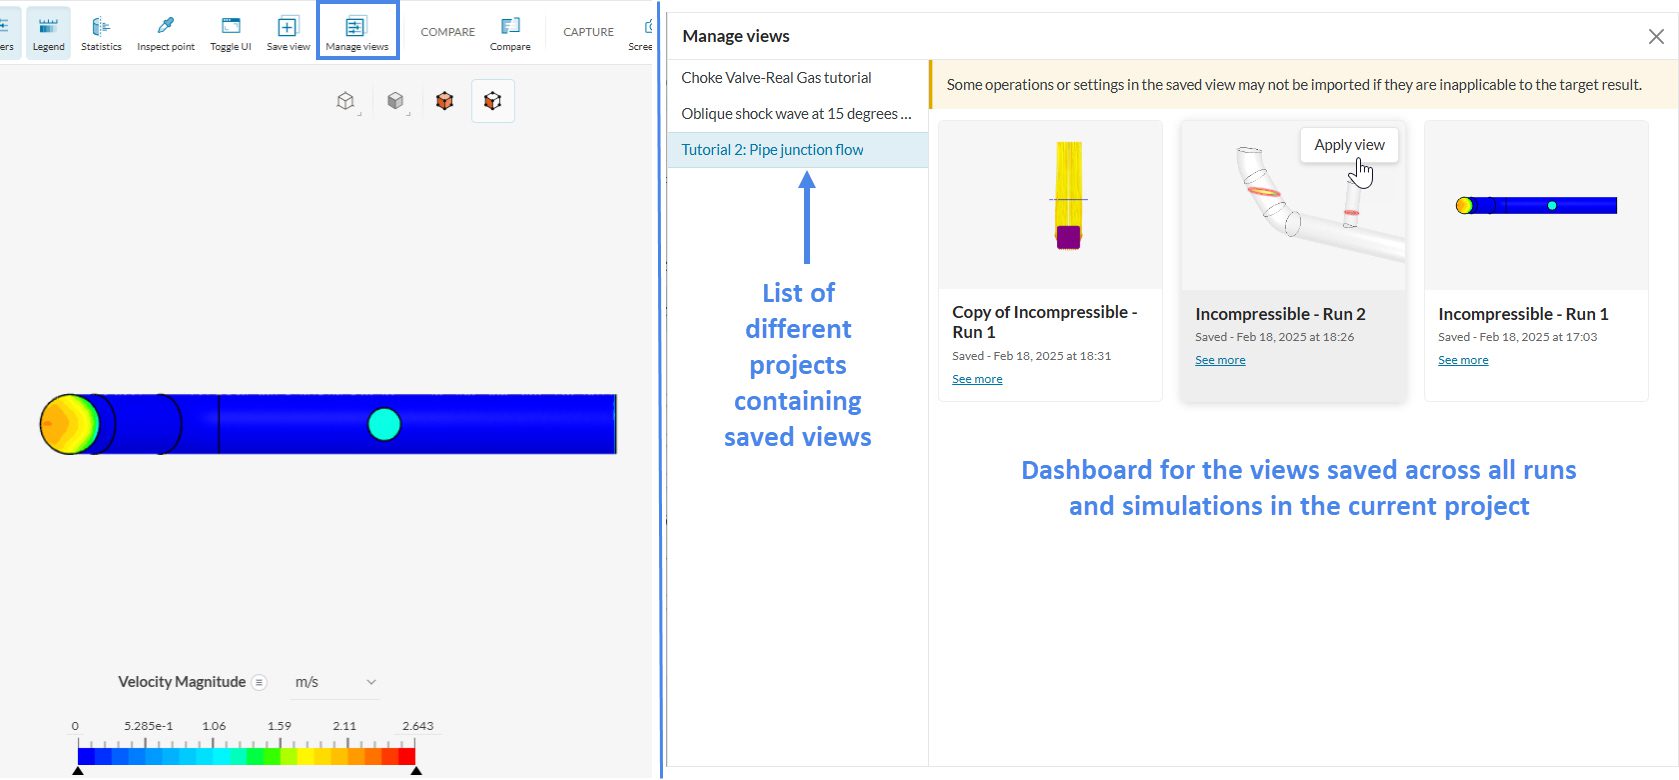1679x780 pixels.
Task: Open the Statistics tool
Action: [101, 33]
